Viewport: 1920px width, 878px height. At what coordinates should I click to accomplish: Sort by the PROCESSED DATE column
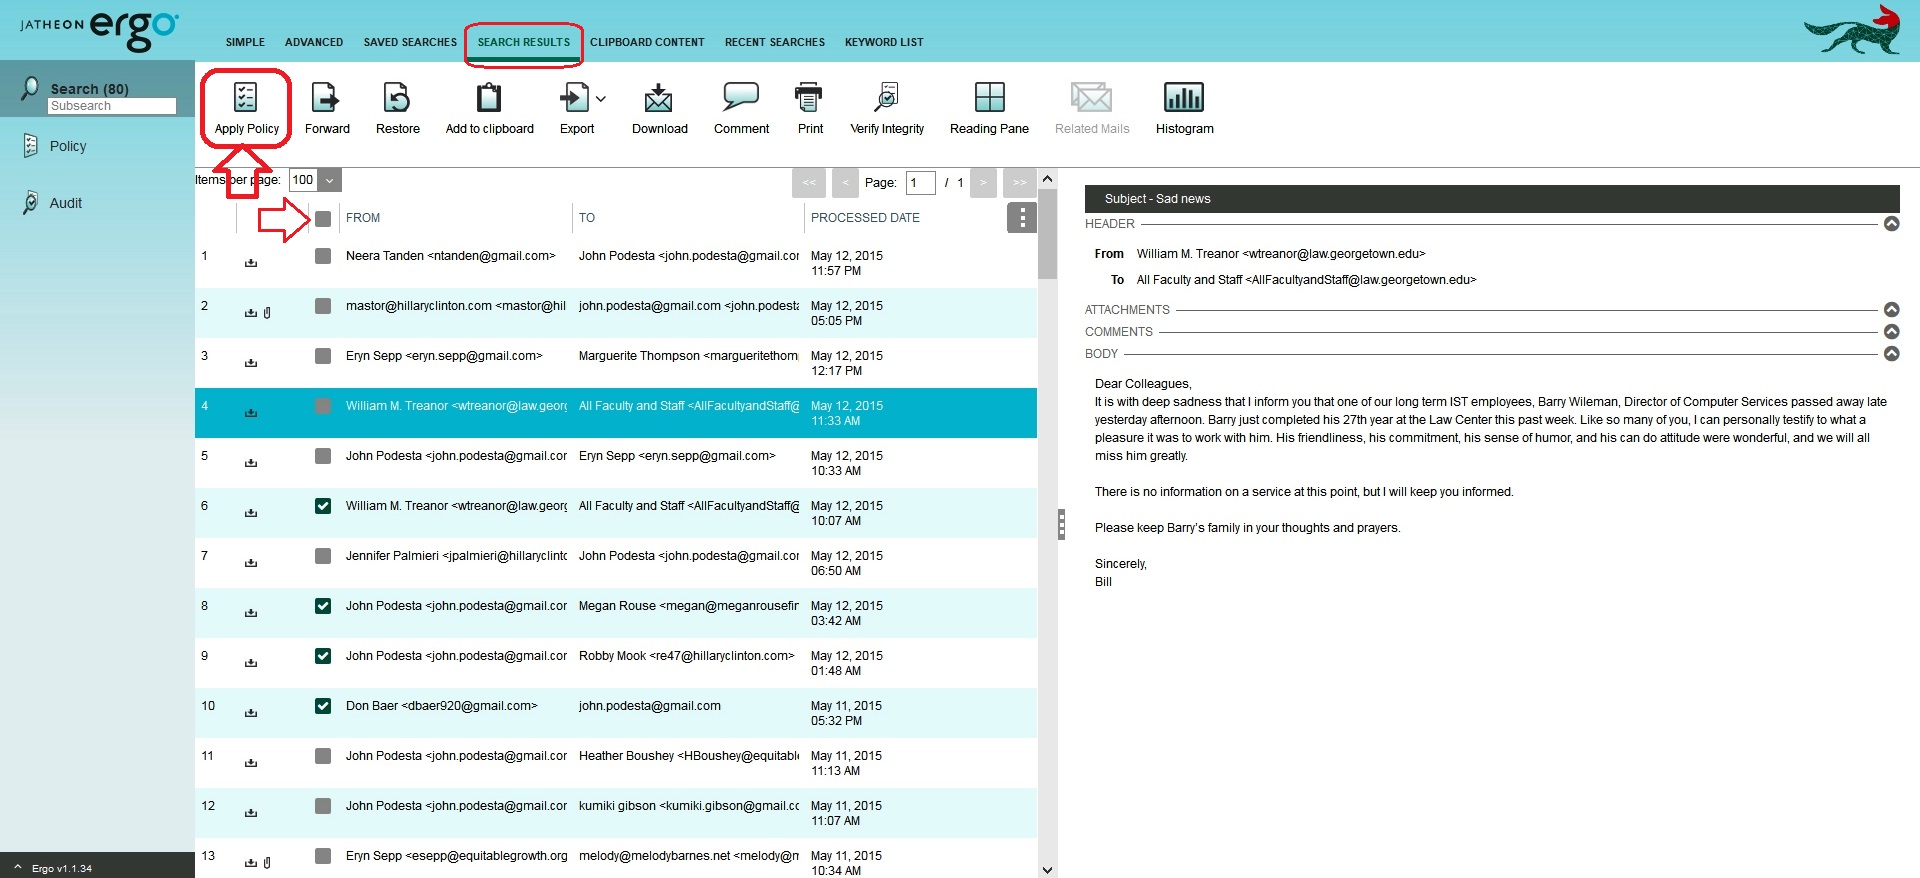[x=865, y=218]
